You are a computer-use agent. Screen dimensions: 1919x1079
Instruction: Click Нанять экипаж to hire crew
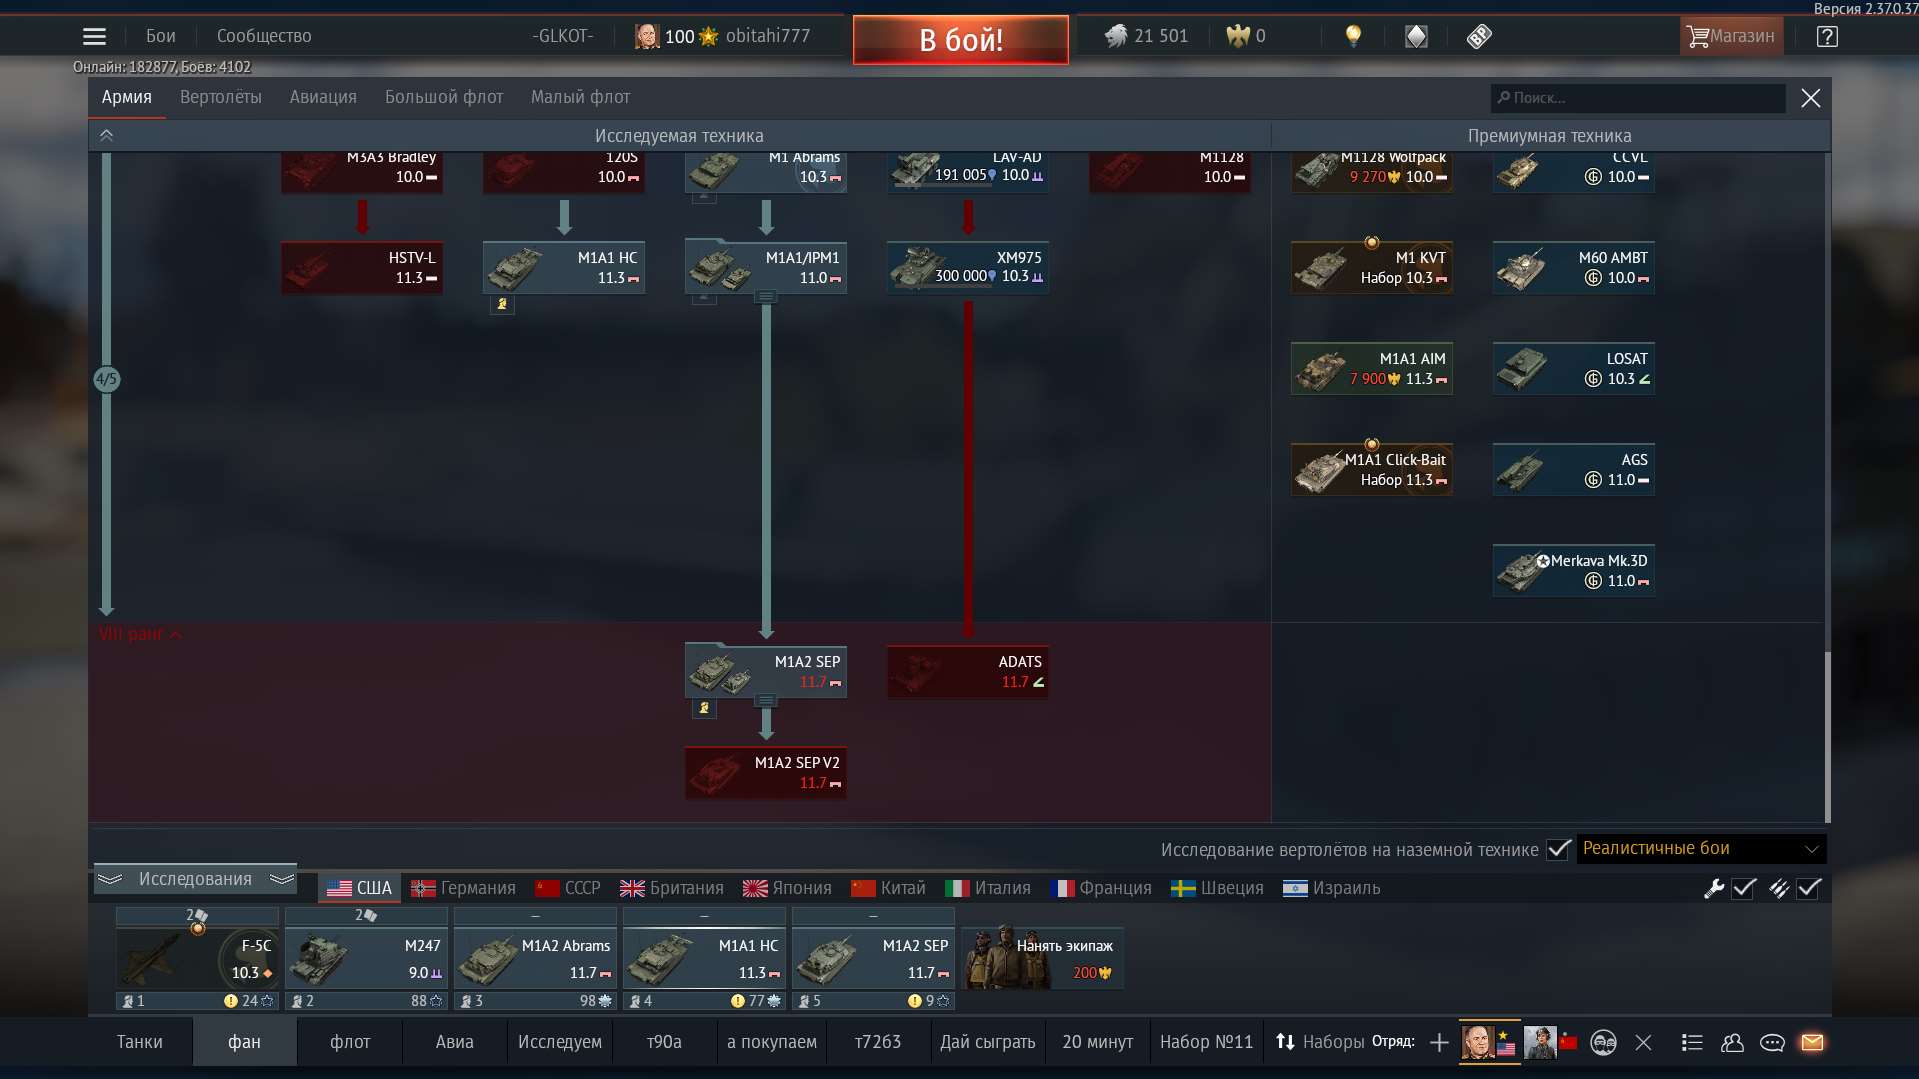pos(1042,958)
